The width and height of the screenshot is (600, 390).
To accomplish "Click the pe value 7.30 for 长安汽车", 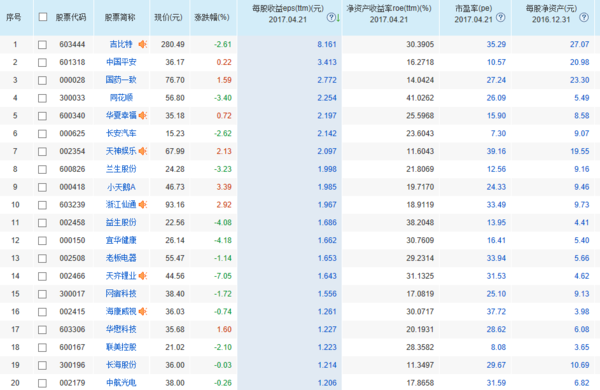I will (498, 133).
